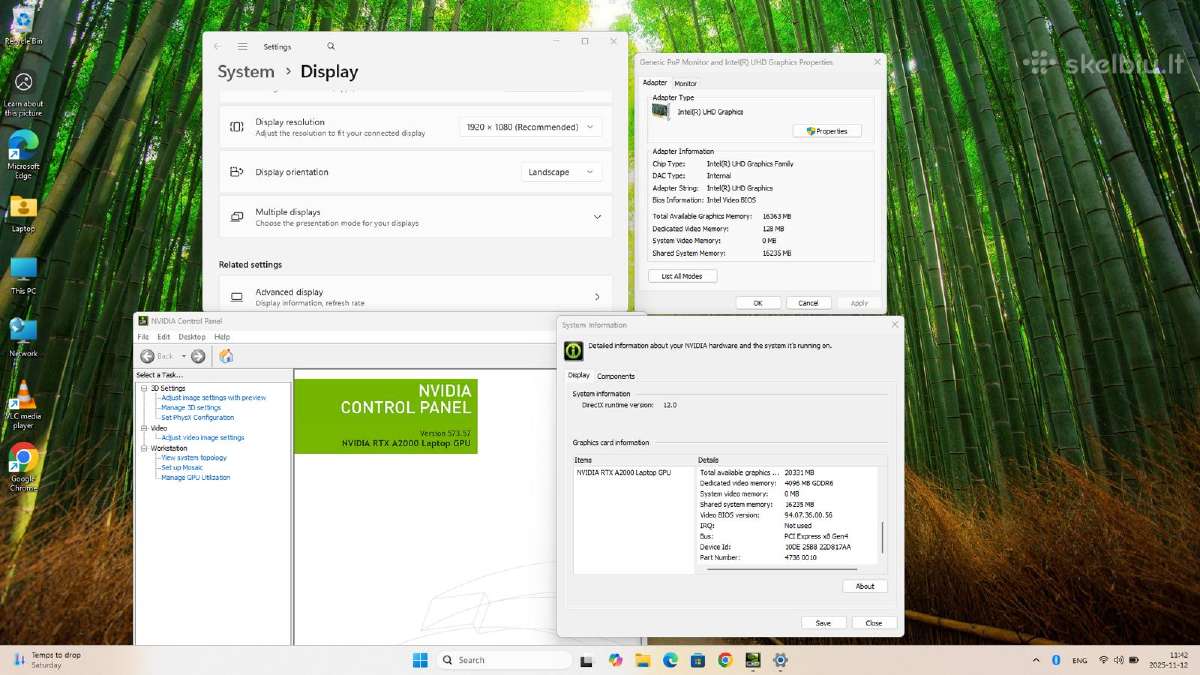Open Display orientation Landscape dropdown

click(561, 172)
